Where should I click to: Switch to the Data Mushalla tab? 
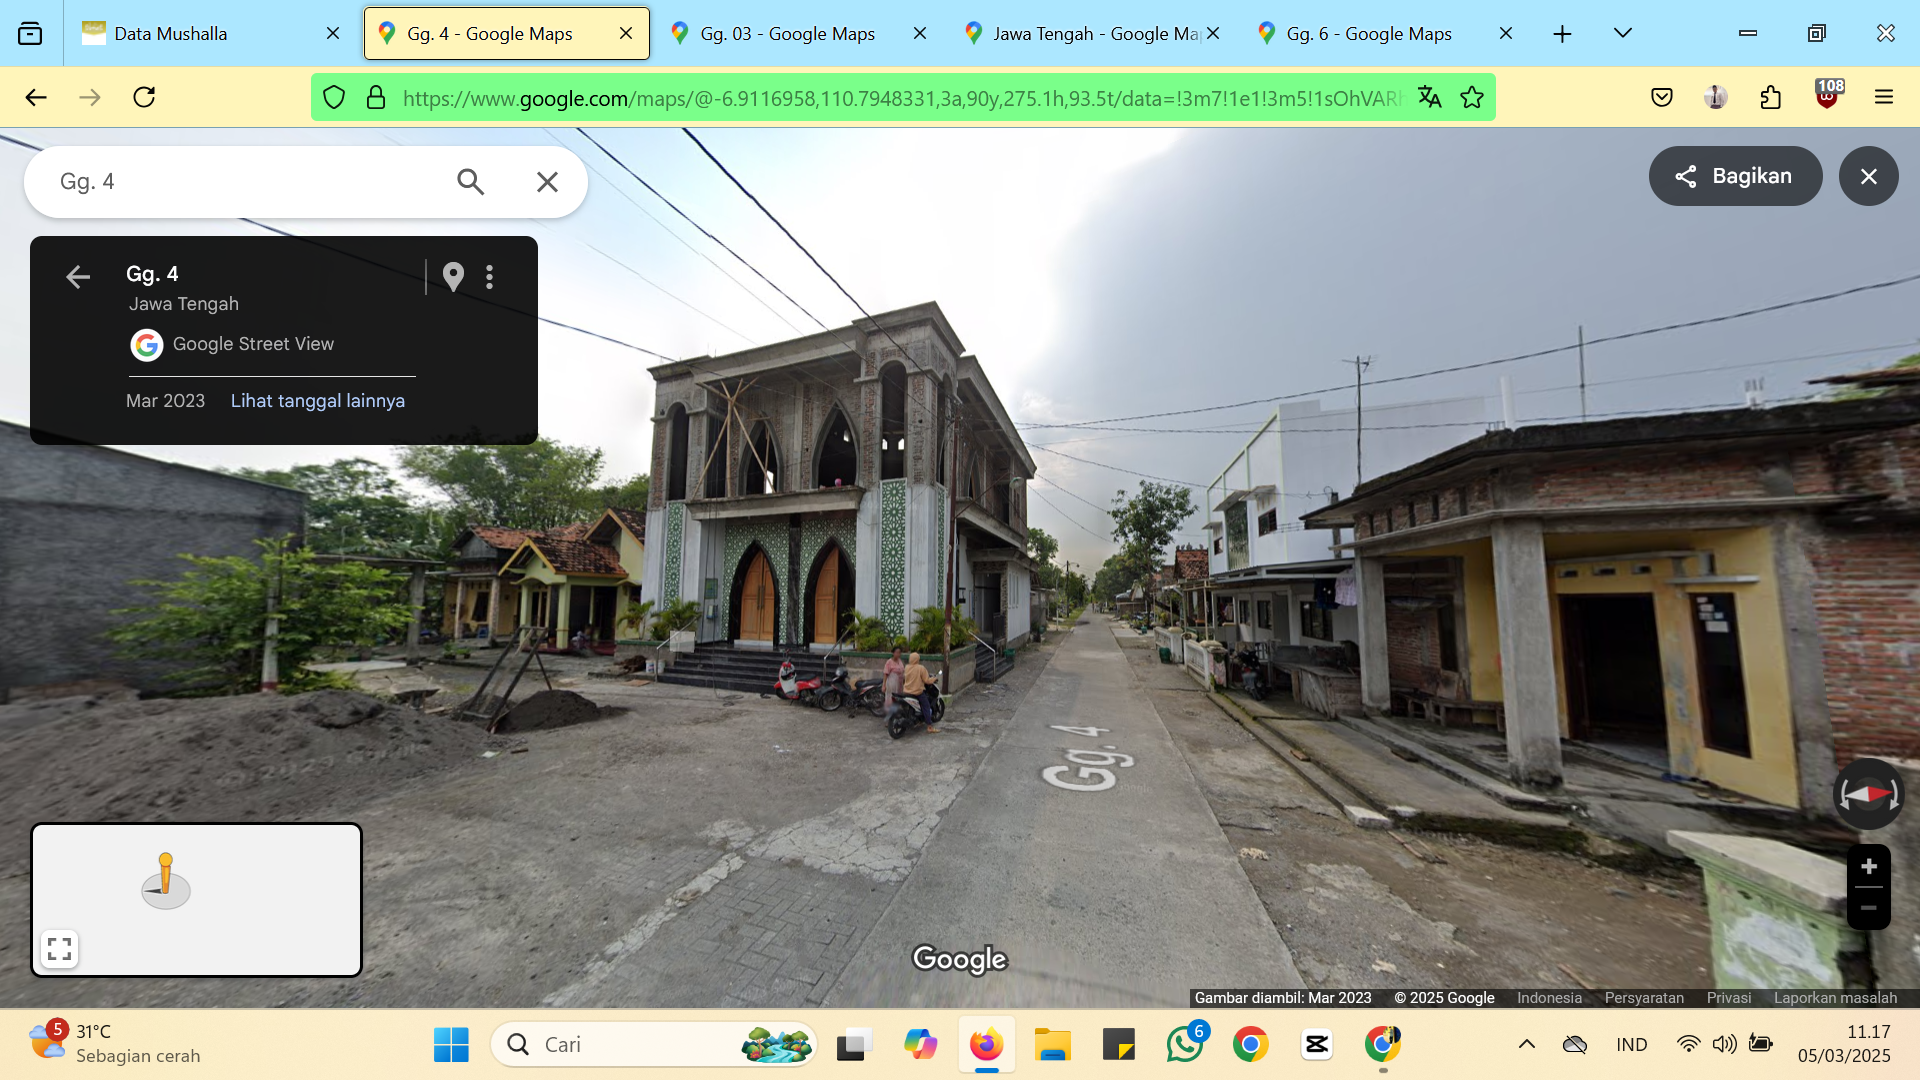(x=170, y=34)
